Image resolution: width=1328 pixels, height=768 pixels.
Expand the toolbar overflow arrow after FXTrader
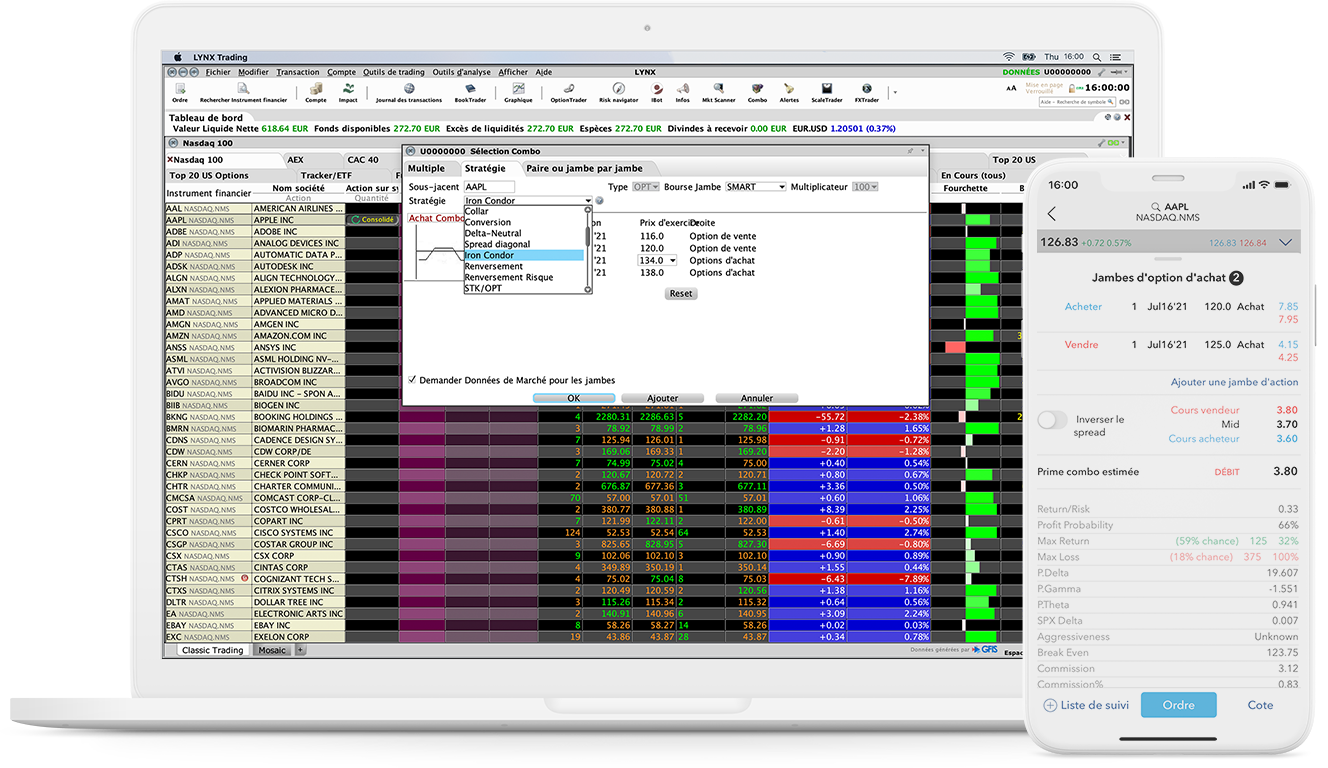pyautogui.click(x=894, y=93)
